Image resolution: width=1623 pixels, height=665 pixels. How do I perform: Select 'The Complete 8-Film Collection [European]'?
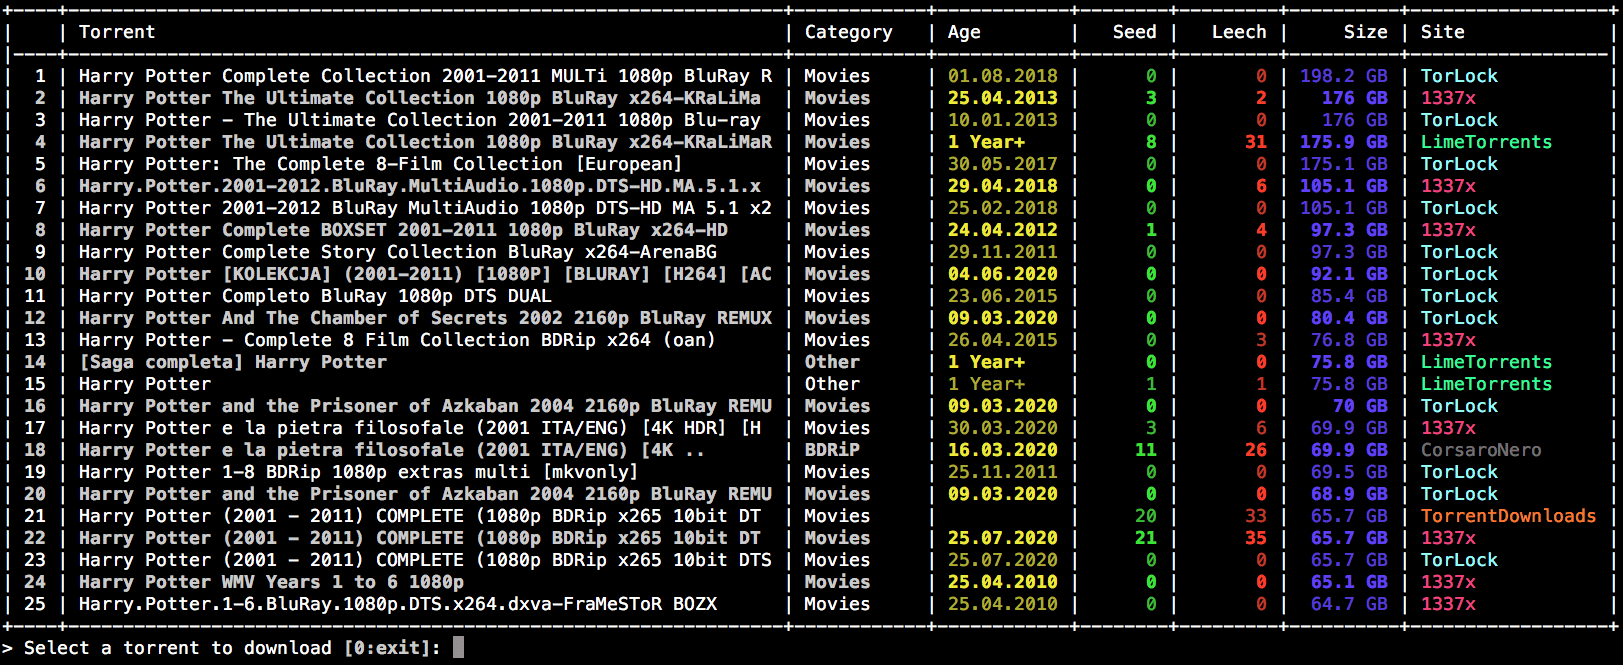(380, 164)
